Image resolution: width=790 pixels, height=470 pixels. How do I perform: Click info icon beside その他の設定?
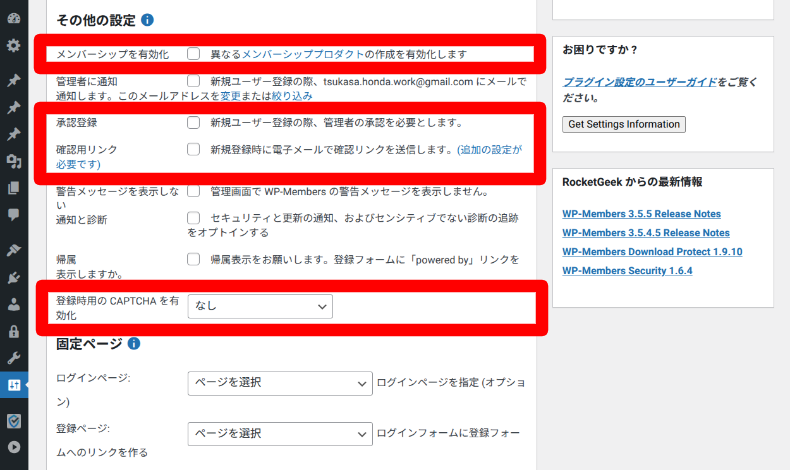147,20
